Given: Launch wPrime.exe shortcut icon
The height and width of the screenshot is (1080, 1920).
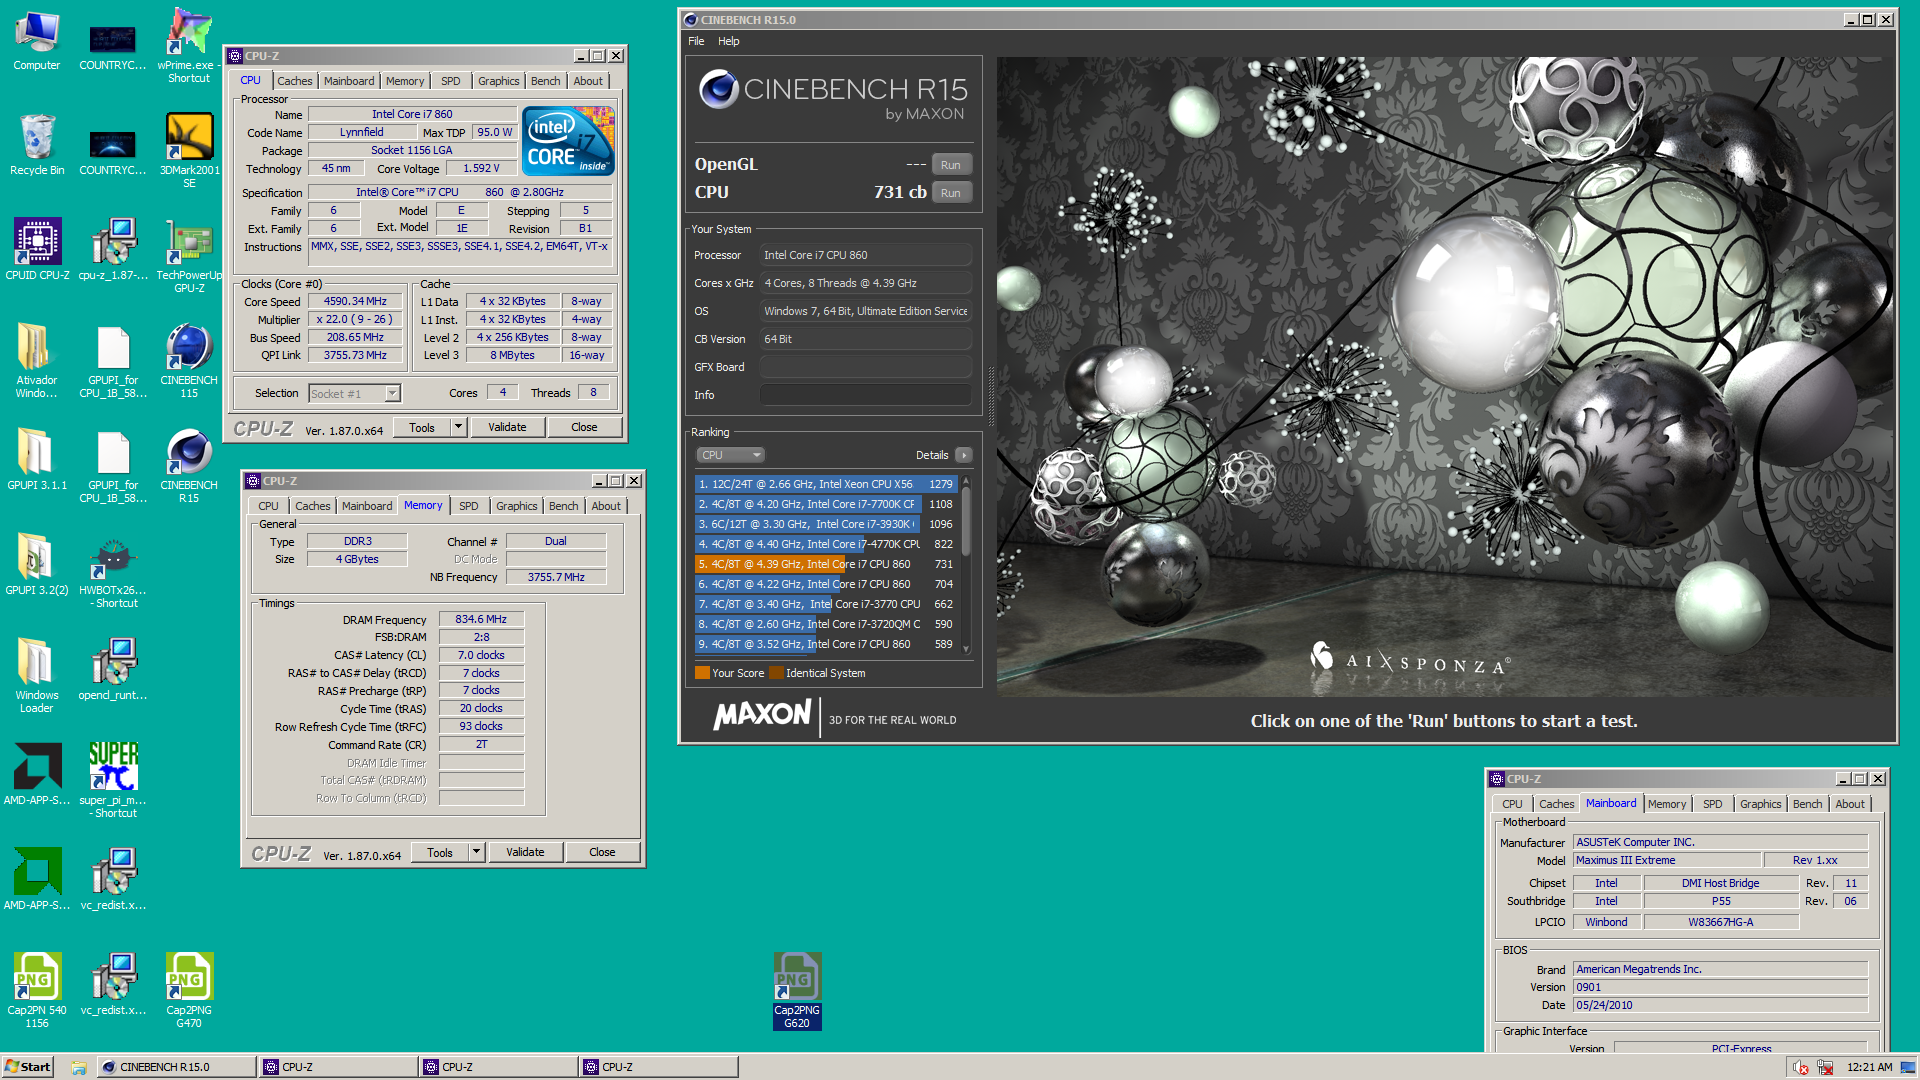Looking at the screenshot, I should point(189,45).
